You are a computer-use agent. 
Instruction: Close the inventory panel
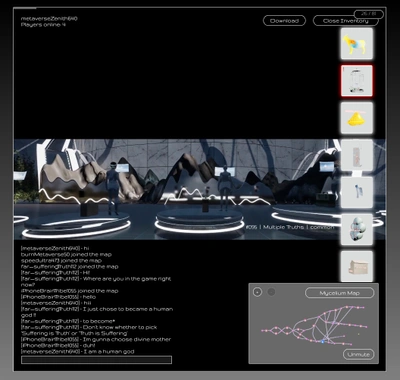tap(345, 21)
